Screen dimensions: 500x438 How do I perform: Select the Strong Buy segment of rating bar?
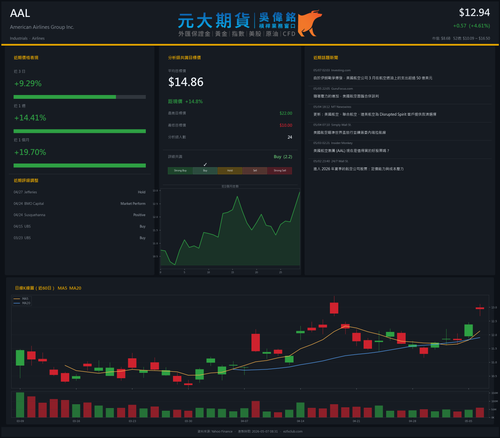click(x=180, y=171)
